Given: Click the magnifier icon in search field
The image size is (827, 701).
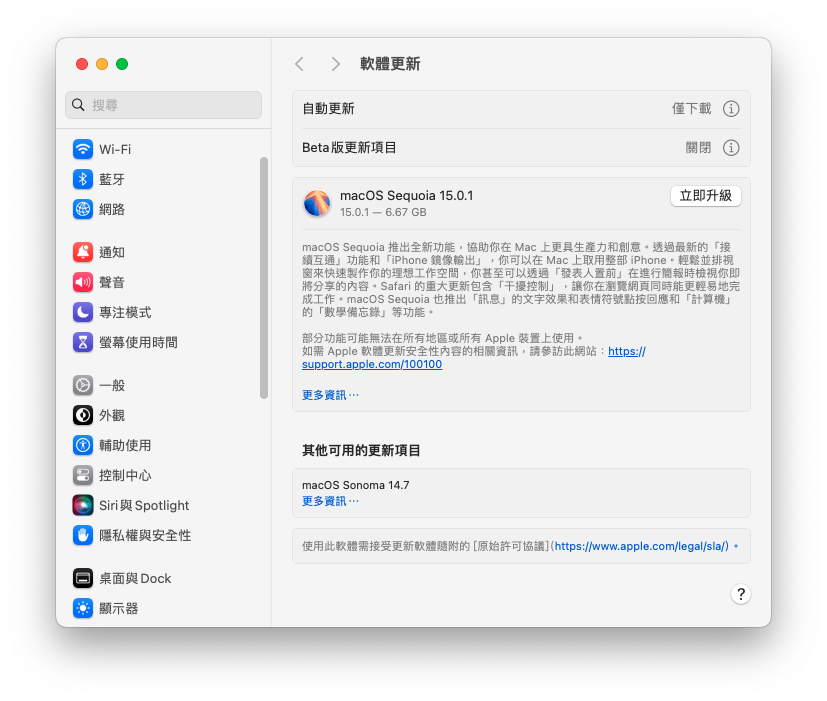Looking at the screenshot, I should (79, 105).
